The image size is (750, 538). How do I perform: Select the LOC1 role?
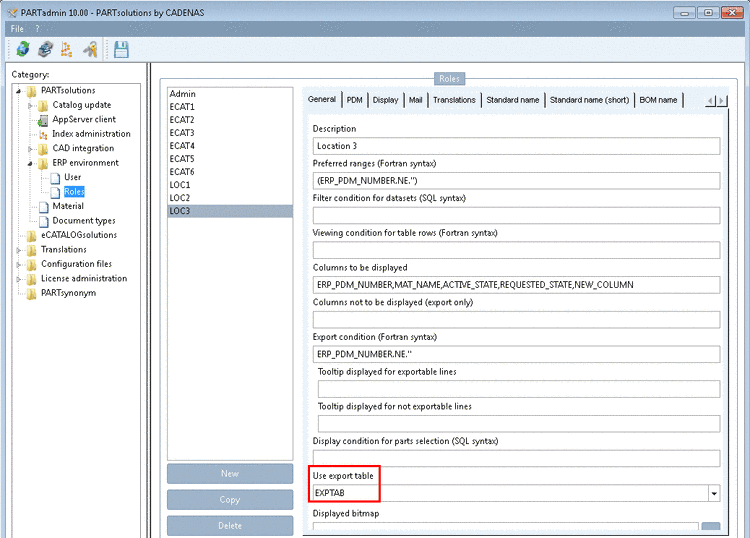click(230, 185)
